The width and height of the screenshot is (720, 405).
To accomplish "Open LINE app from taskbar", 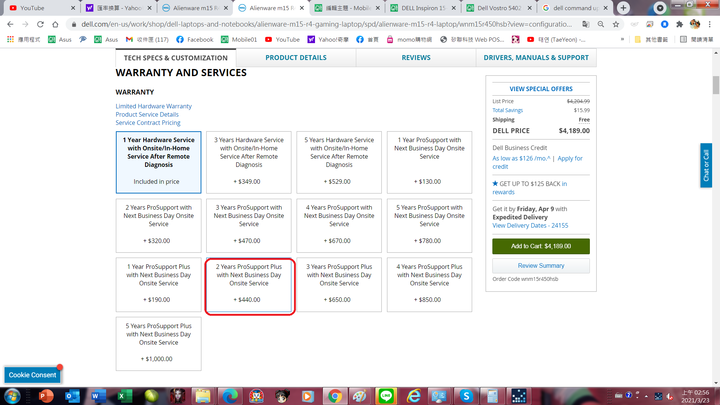I will (x=386, y=396).
